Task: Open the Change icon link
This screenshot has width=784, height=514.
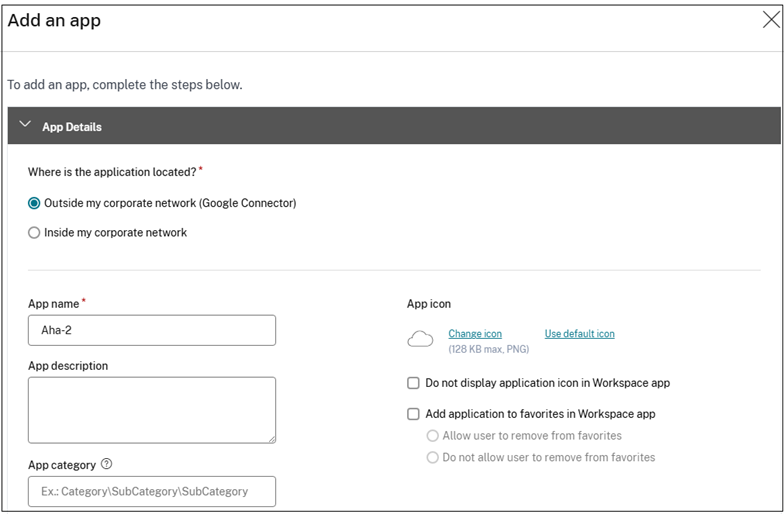Action: tap(475, 334)
